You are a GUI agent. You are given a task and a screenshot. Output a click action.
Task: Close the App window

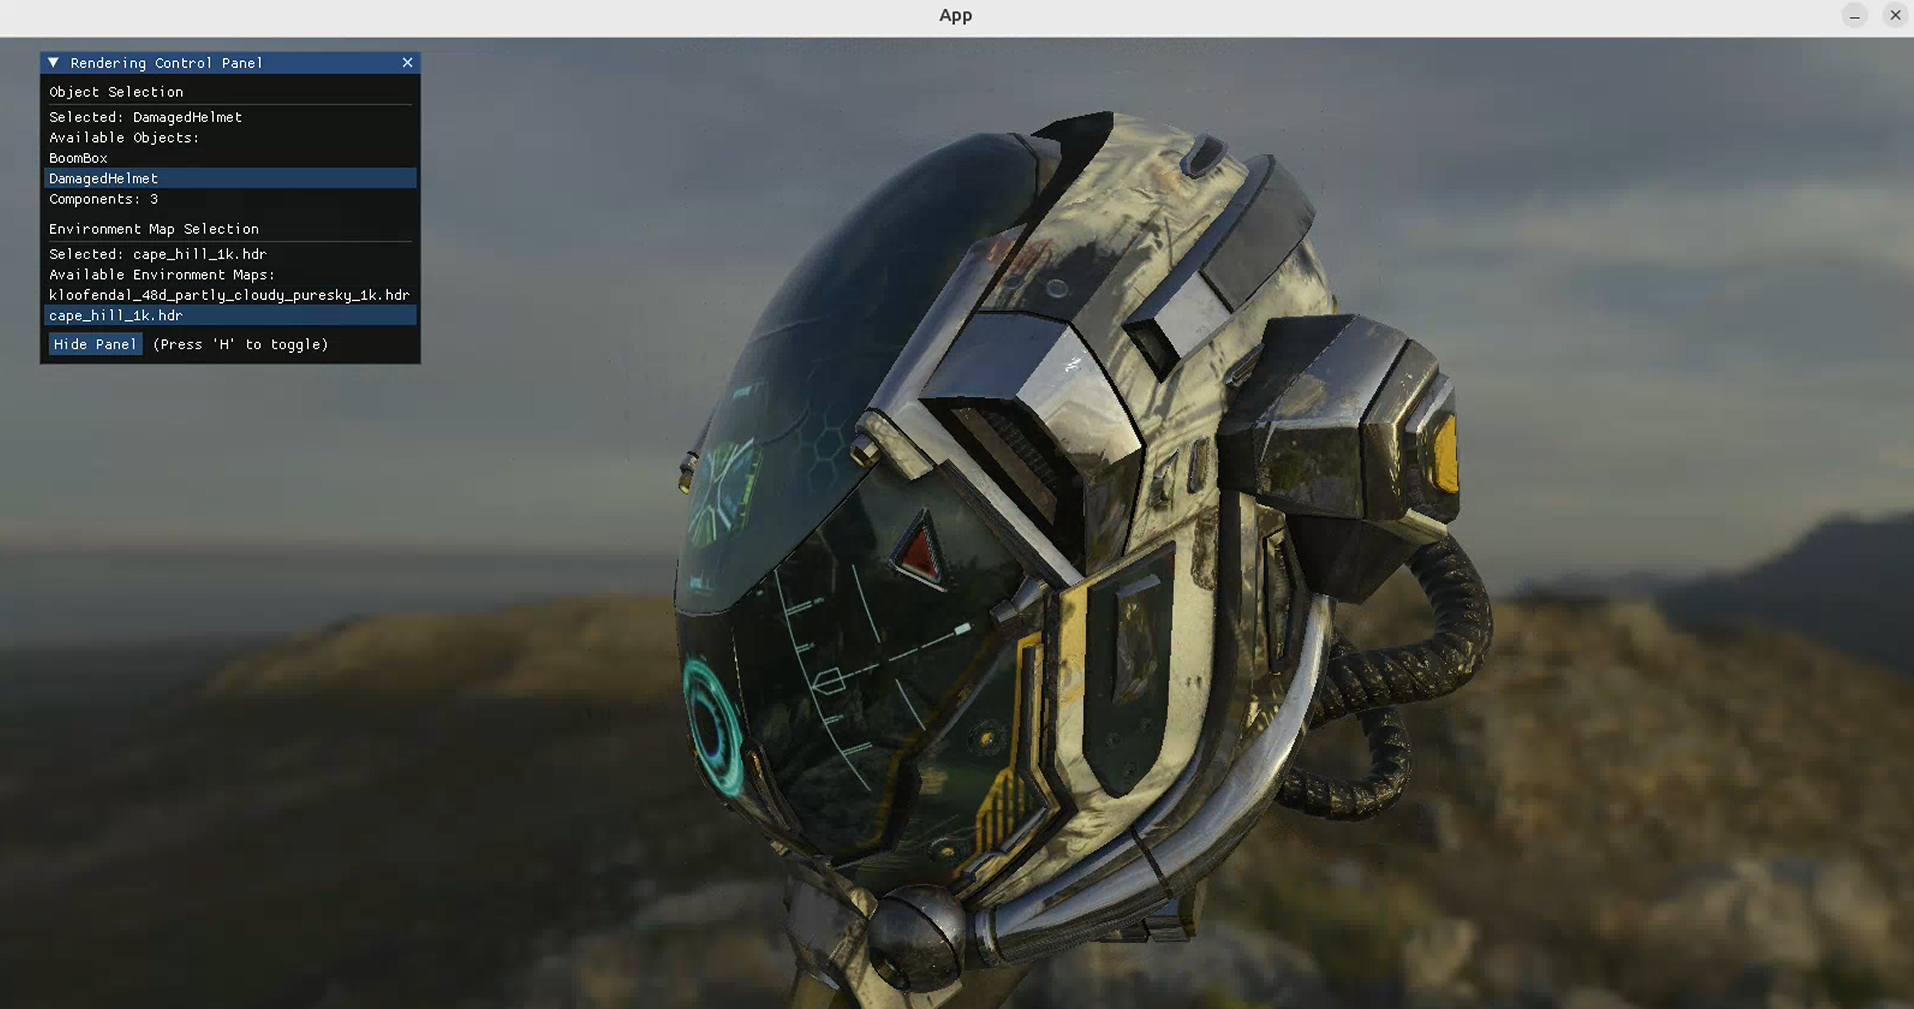click(x=1895, y=15)
